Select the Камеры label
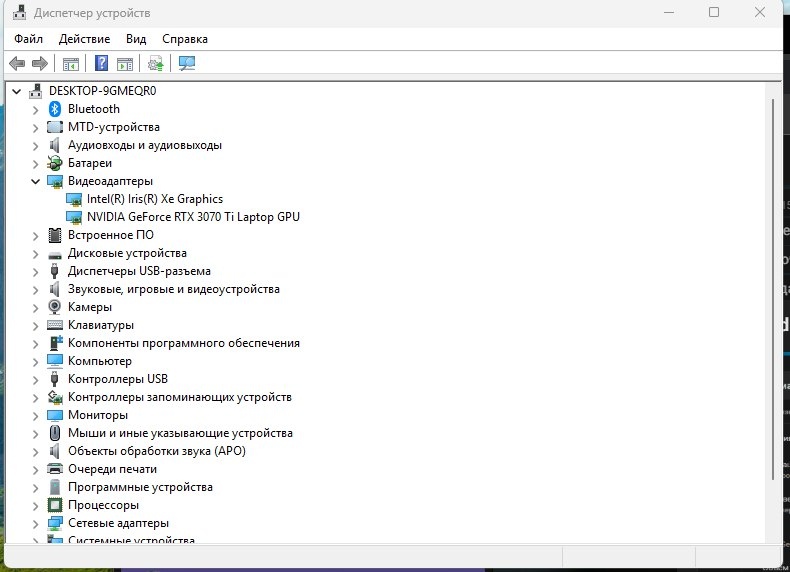Screen dimensions: 790x572 pos(90,307)
